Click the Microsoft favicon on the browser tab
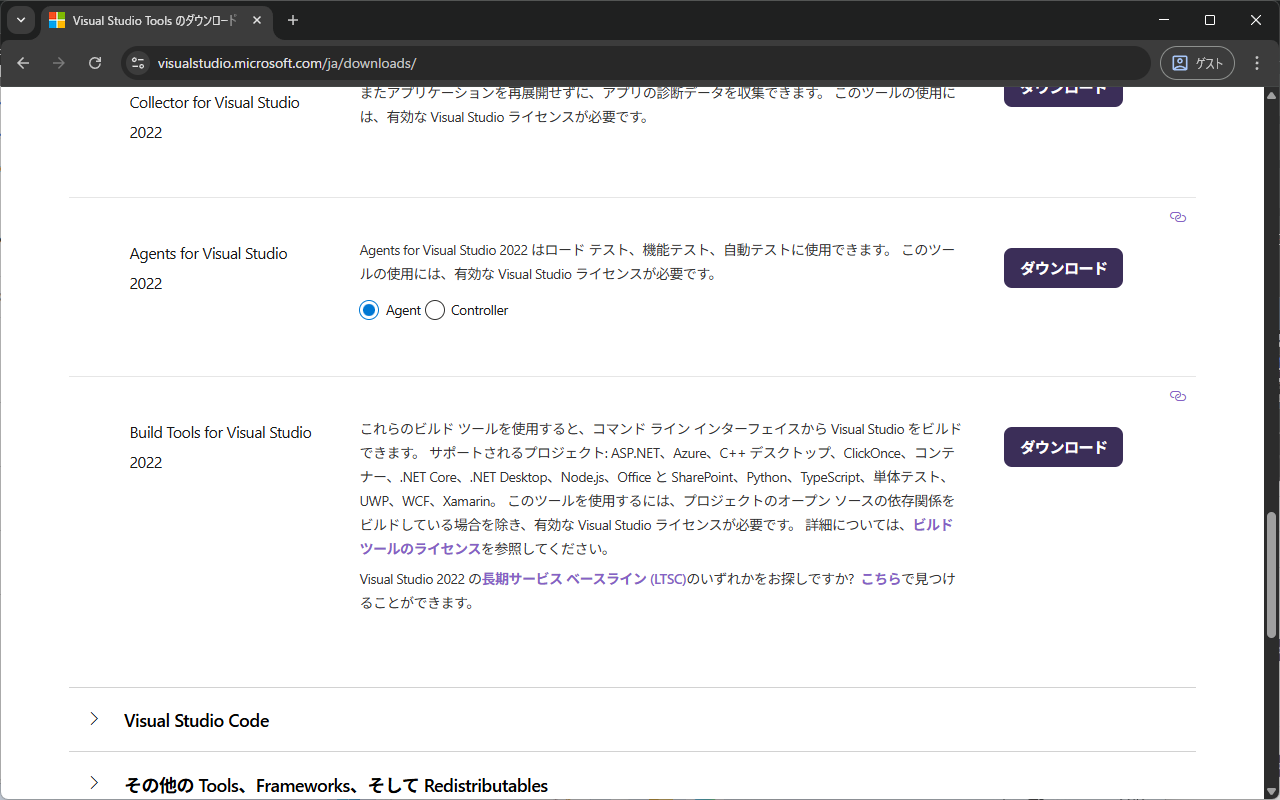1280x800 pixels. [x=57, y=20]
